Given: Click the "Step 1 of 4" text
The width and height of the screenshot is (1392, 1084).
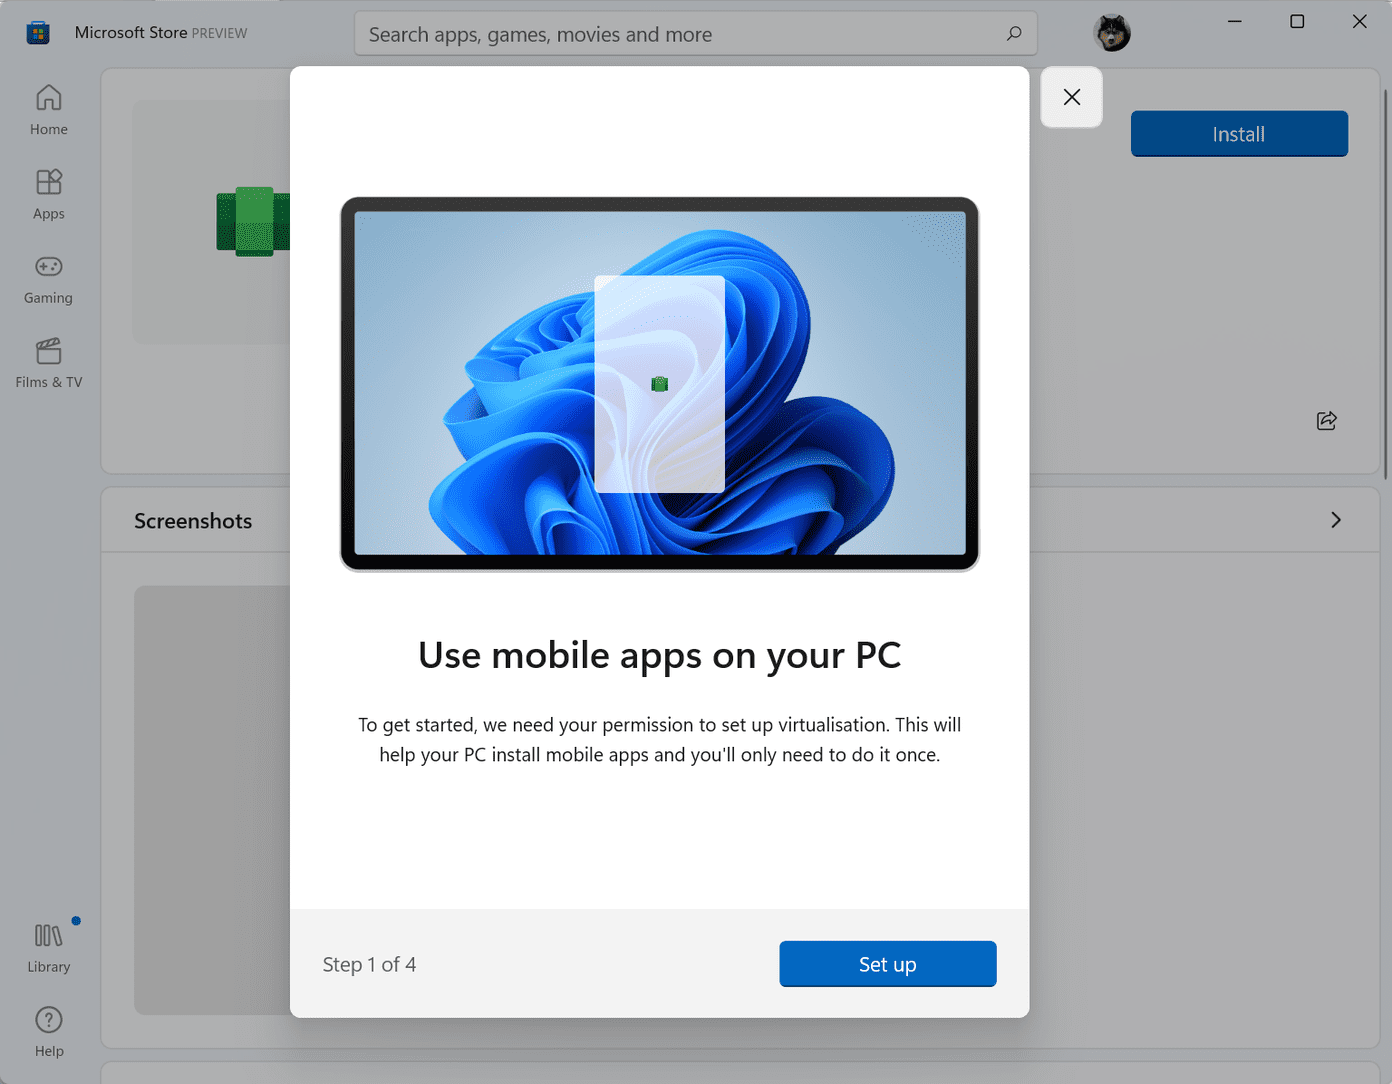Looking at the screenshot, I should point(369,964).
